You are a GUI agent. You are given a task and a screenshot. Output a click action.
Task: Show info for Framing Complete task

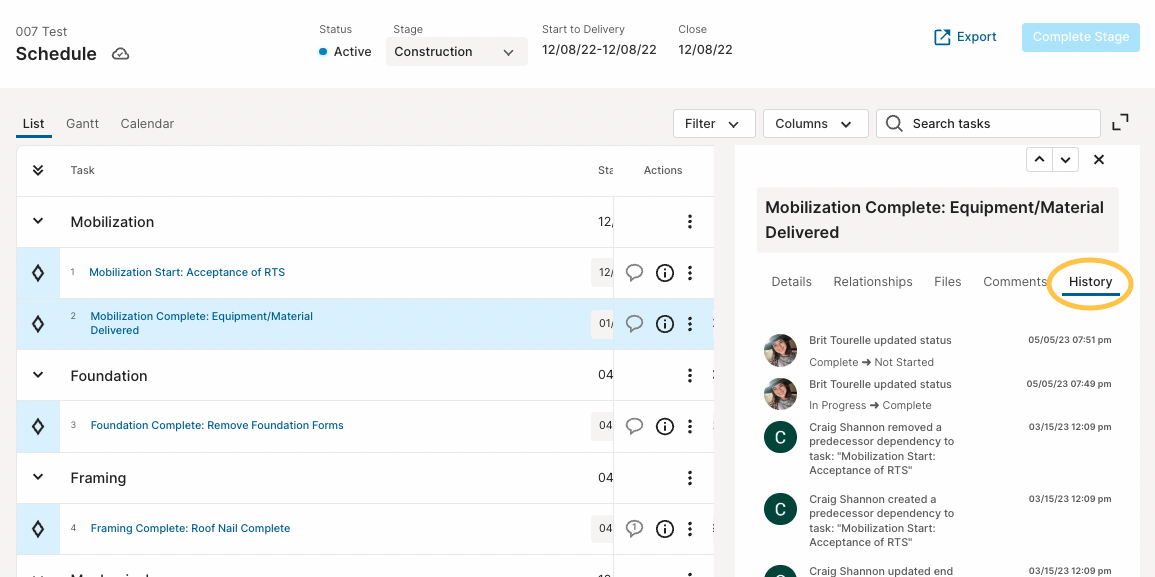664,528
